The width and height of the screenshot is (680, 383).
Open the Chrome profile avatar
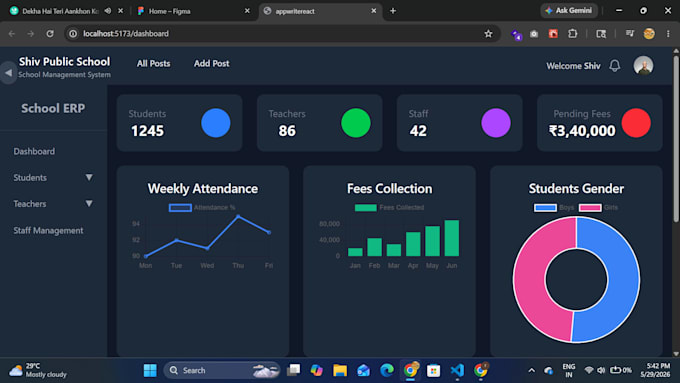pyautogui.click(x=649, y=33)
